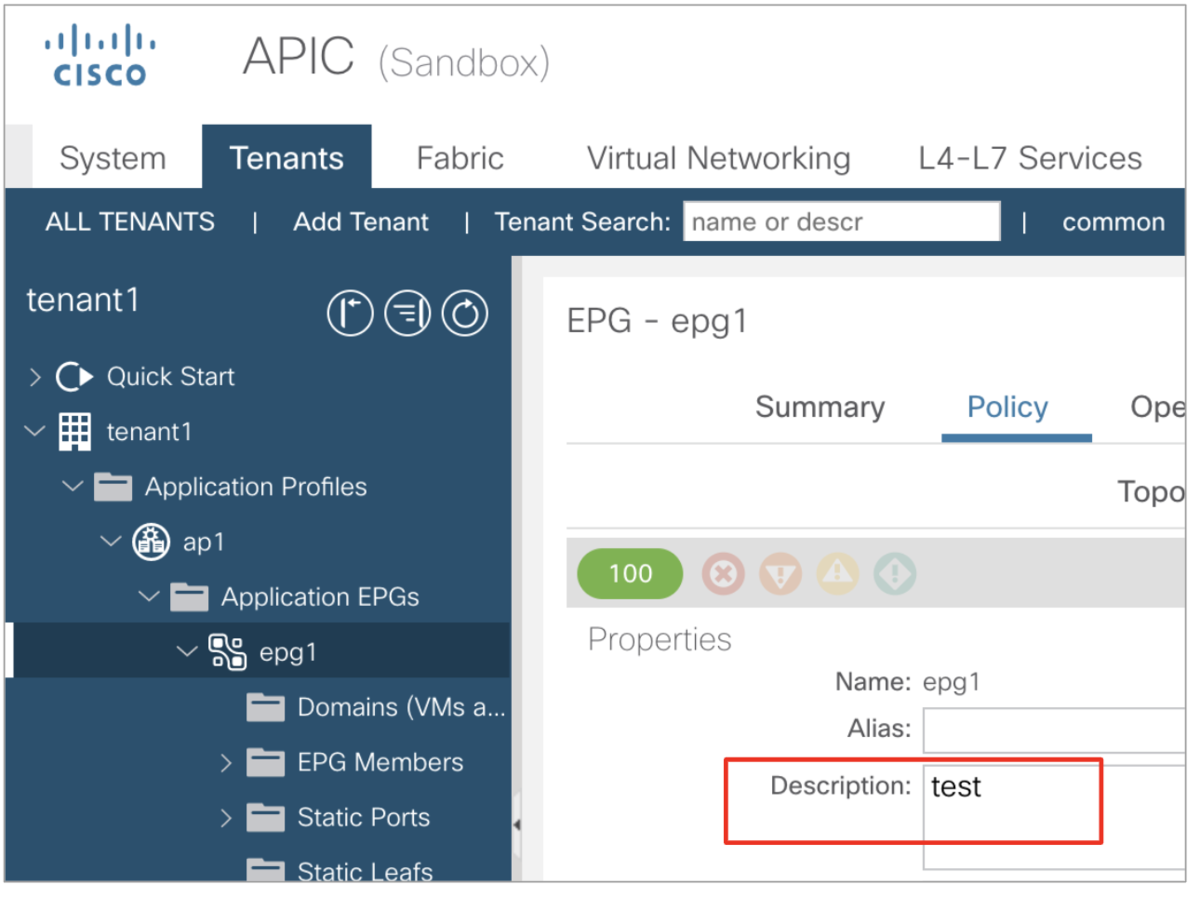Click the orange major faults icon
1200x897 pixels.
[780, 574]
